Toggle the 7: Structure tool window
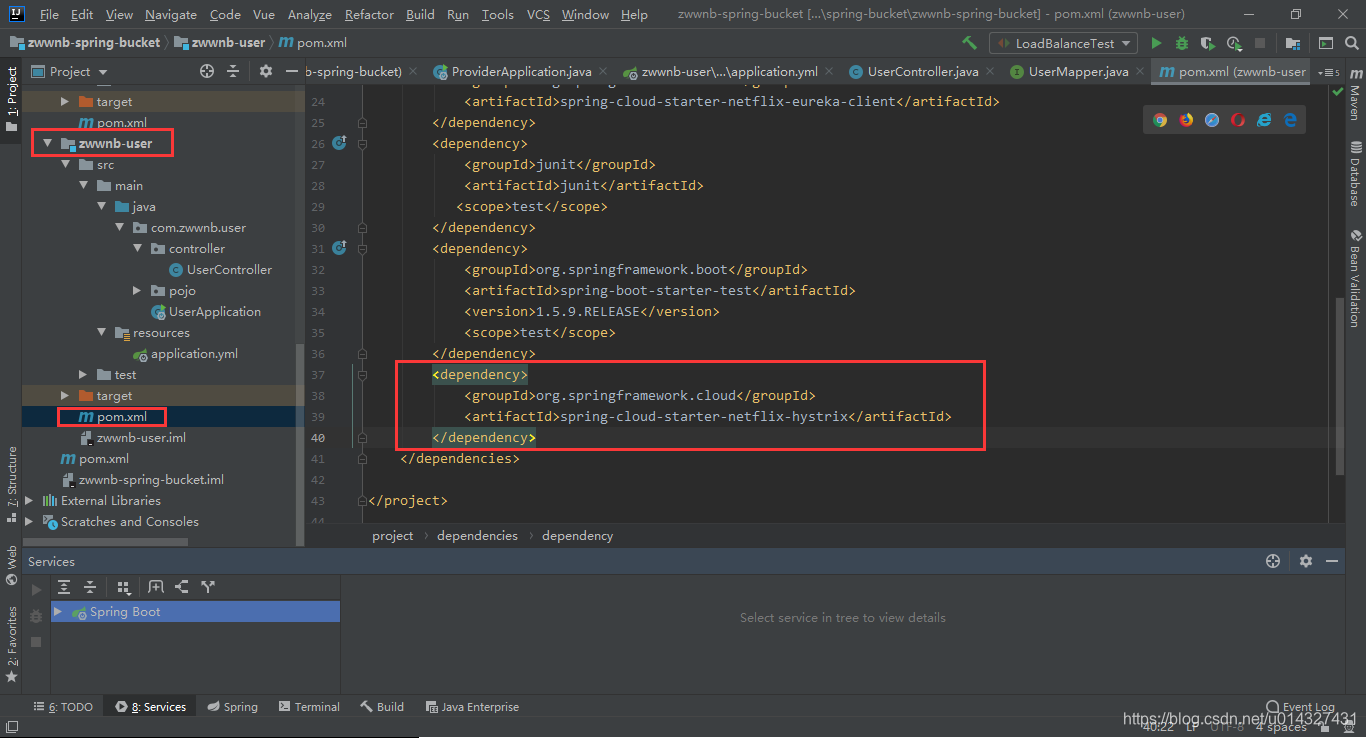The height and width of the screenshot is (738, 1366). tap(12, 485)
